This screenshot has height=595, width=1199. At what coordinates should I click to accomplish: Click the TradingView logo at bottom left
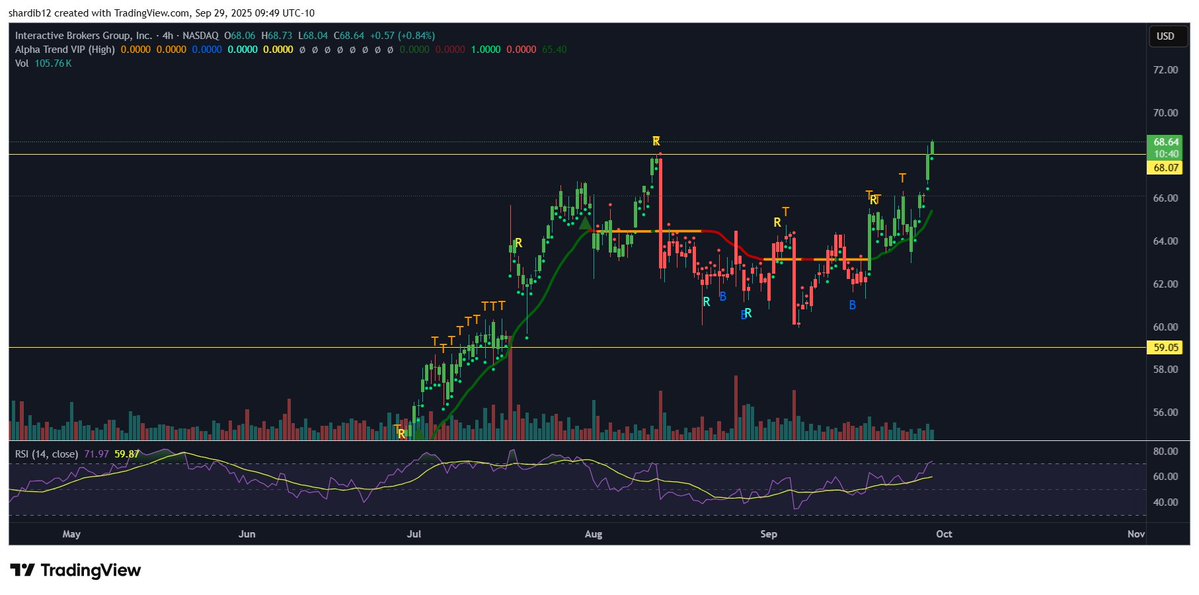tap(76, 570)
